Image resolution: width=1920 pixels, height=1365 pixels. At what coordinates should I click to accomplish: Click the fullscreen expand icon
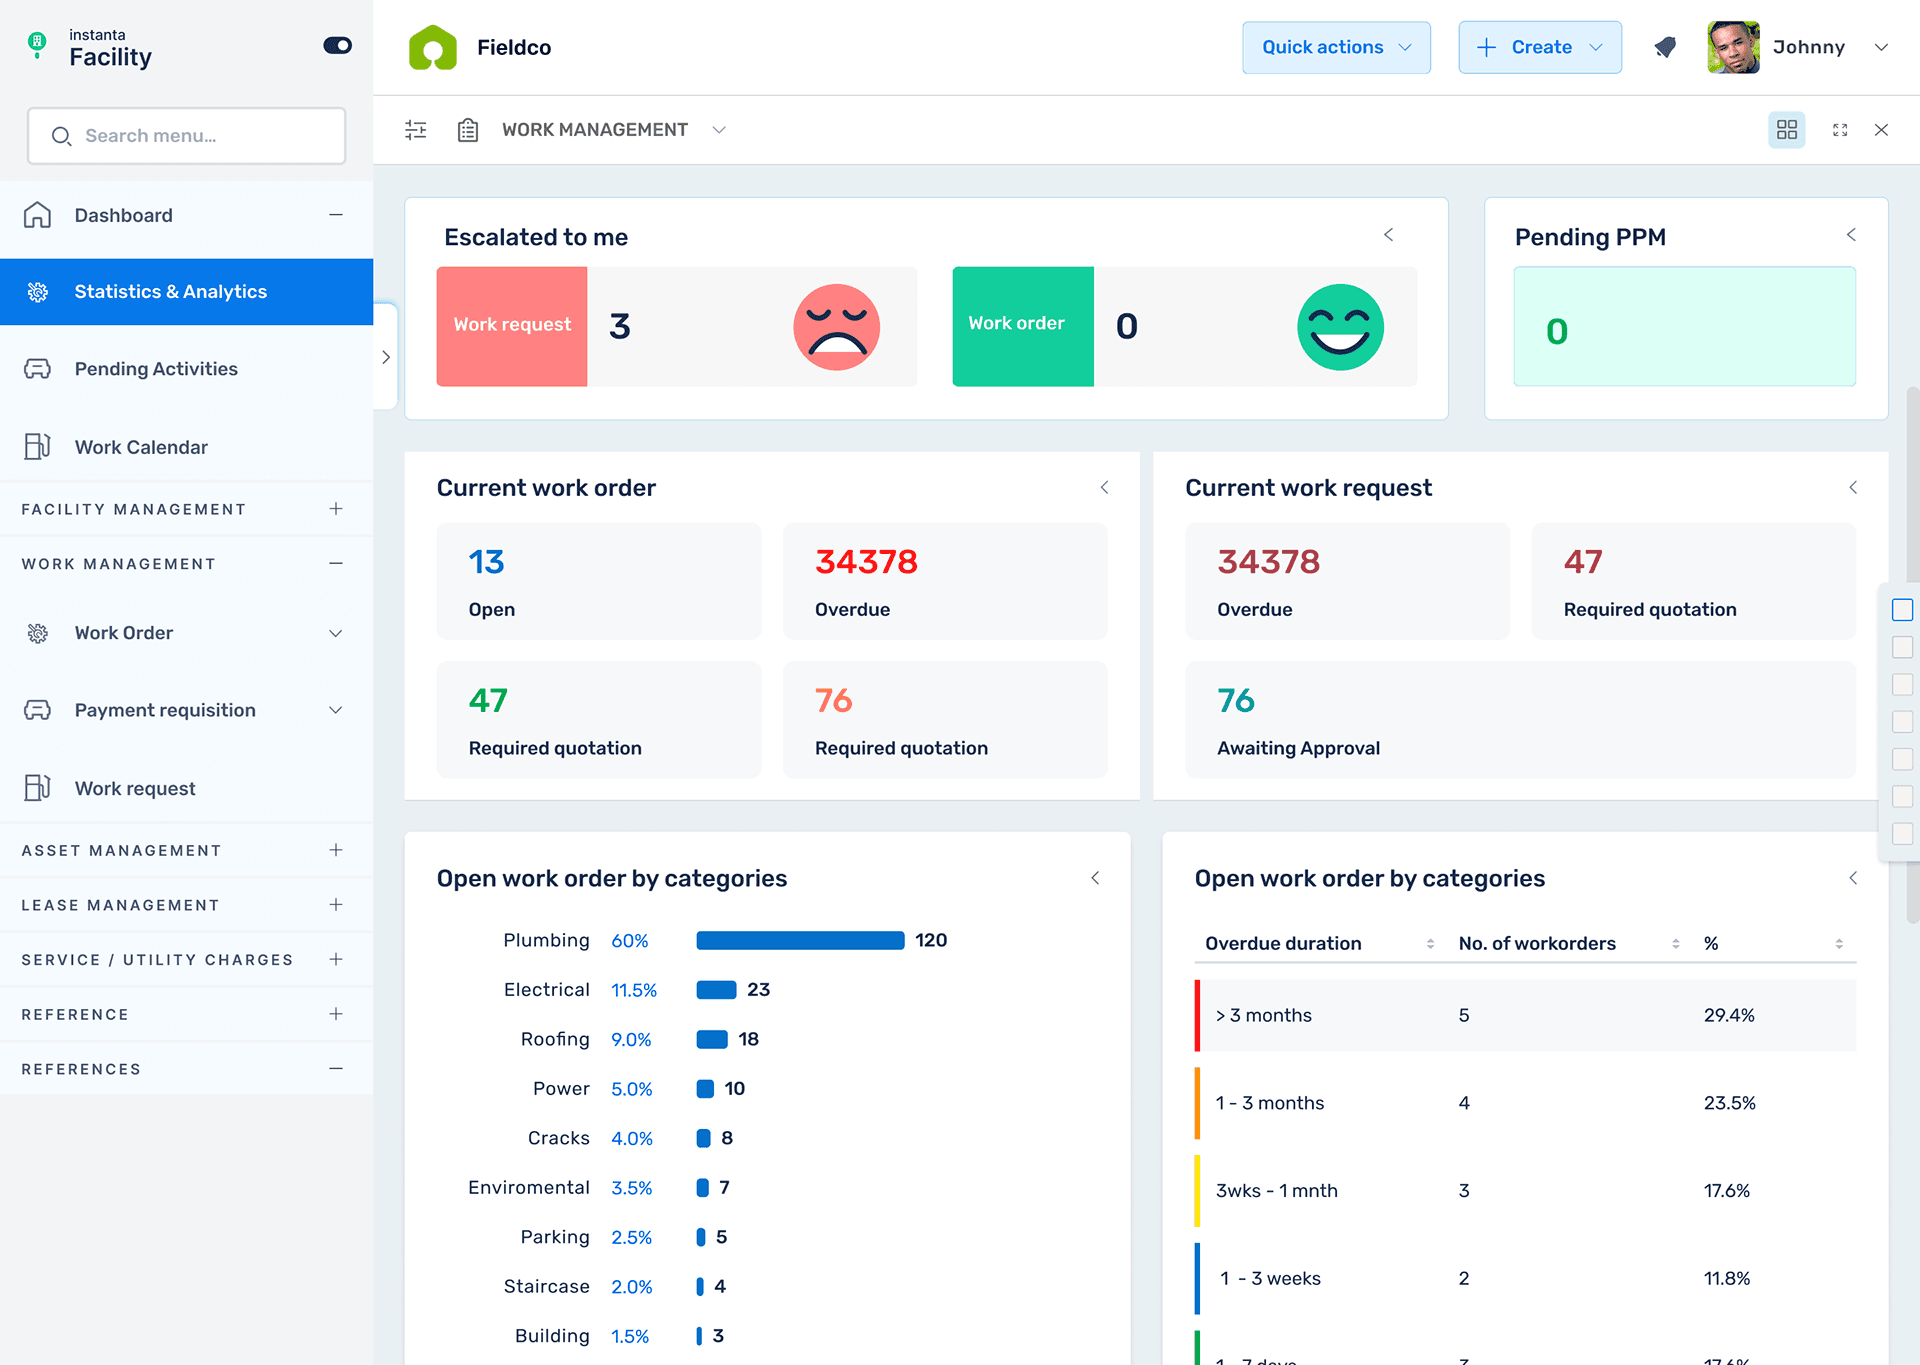[x=1840, y=130]
